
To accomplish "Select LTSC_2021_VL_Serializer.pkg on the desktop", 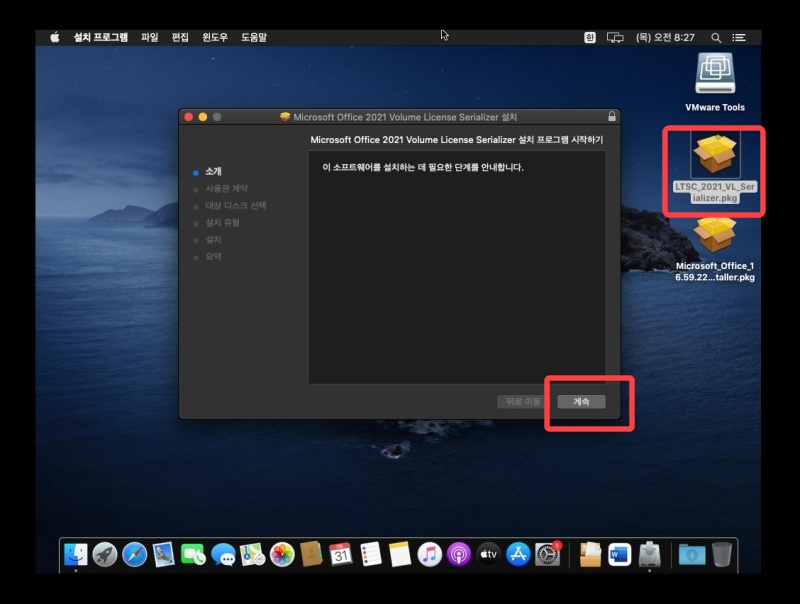I will 715,167.
